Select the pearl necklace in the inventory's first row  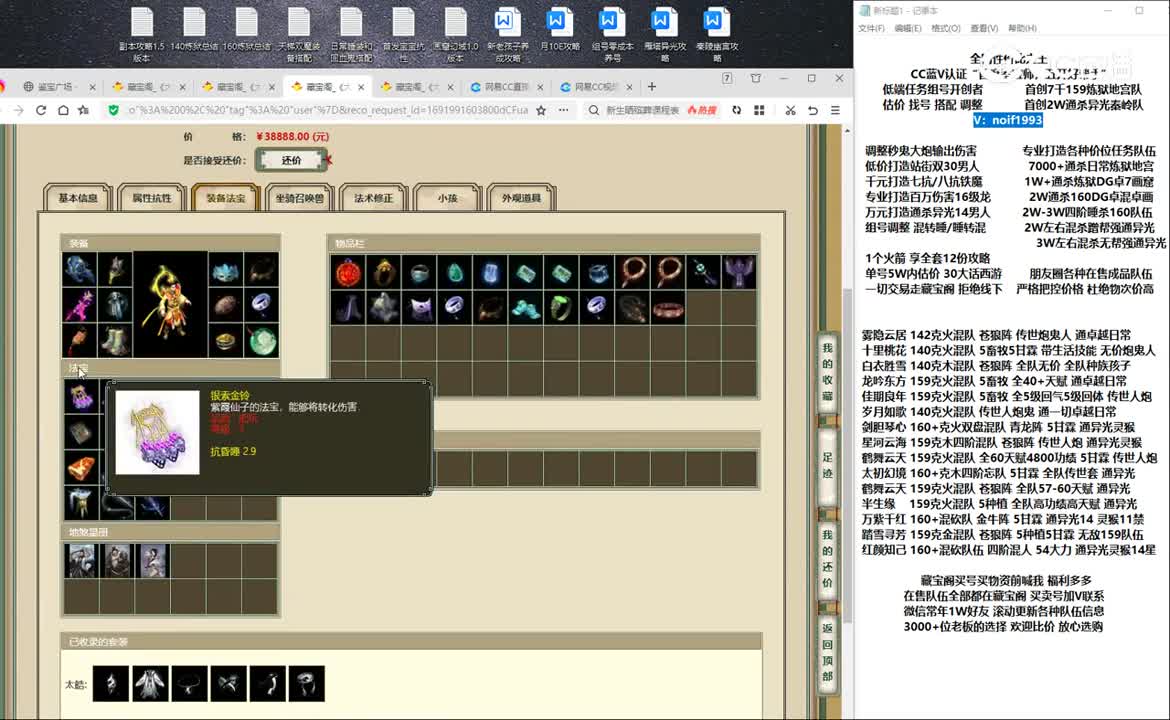tap(634, 272)
